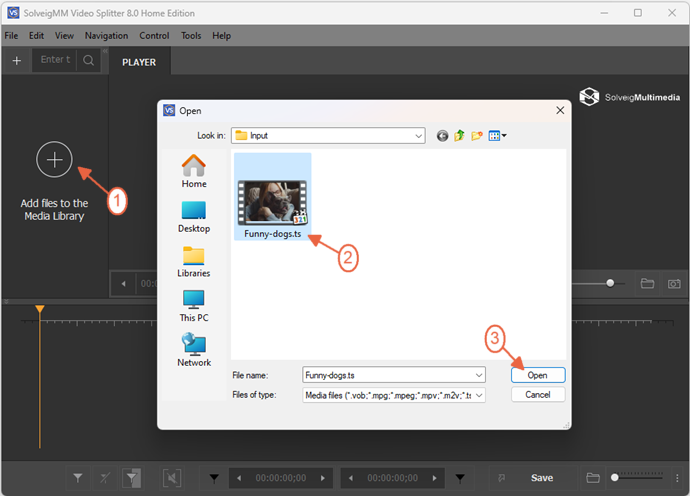The height and width of the screenshot is (496, 690).
Task: Click the first timecode field 00:00:00;00
Action: pyautogui.click(x=281, y=478)
